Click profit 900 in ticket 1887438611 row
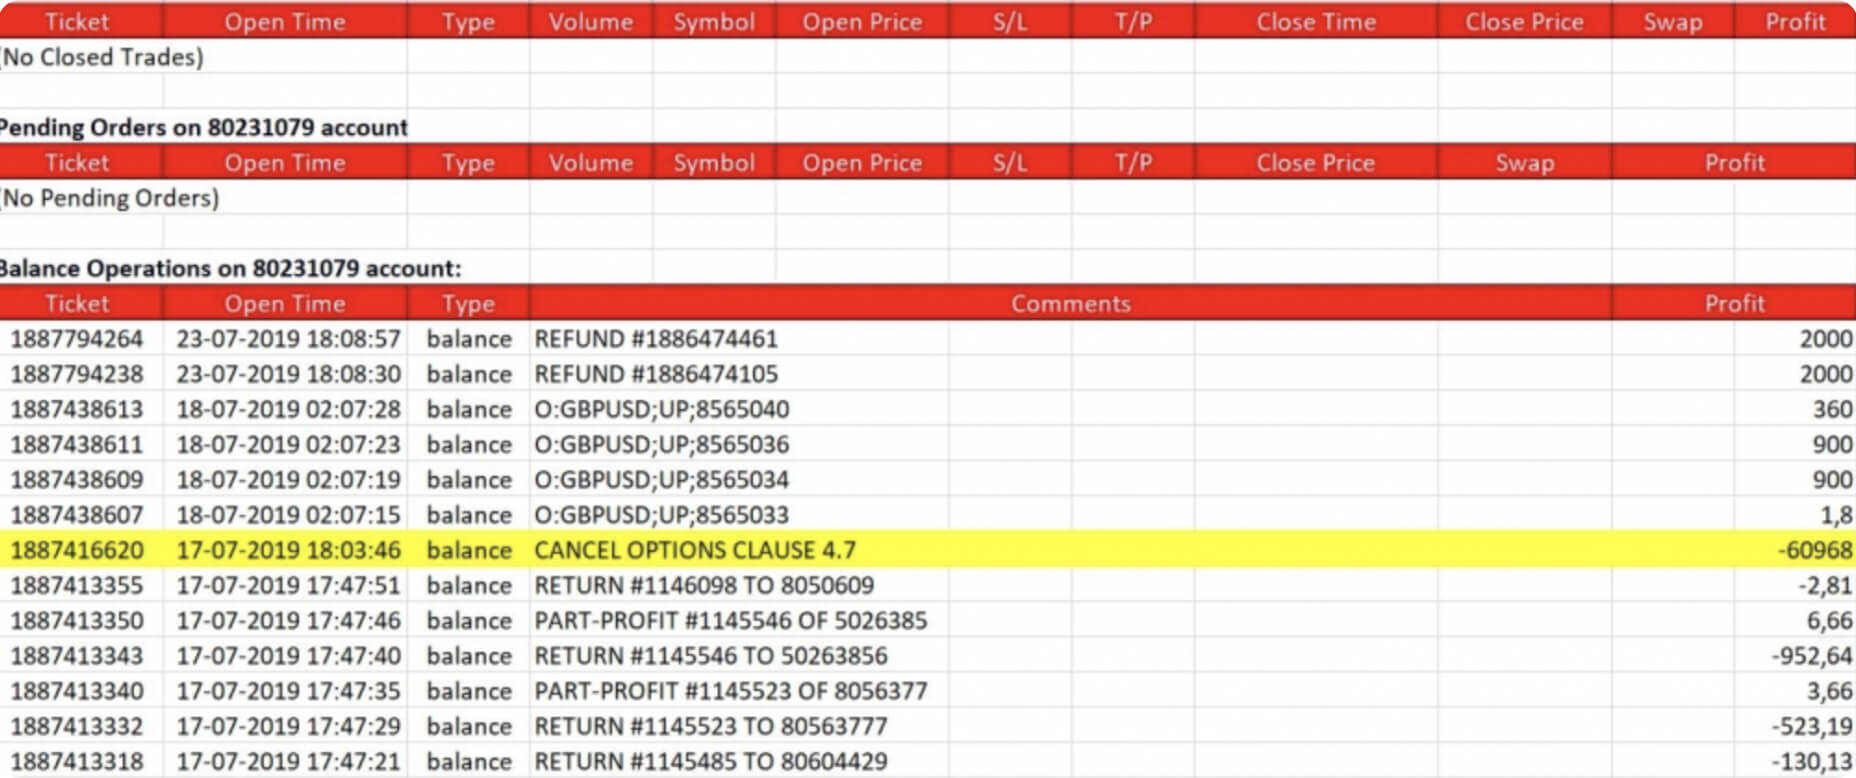Image resolution: width=1856 pixels, height=778 pixels. coord(1833,444)
